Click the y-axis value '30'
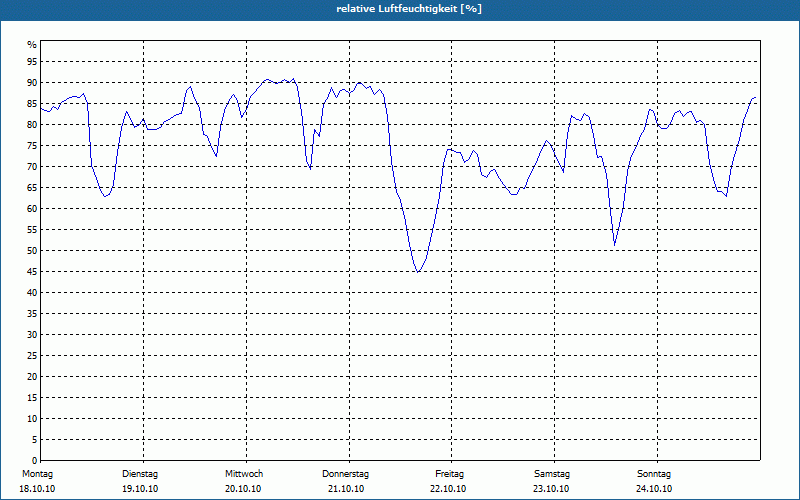The height and width of the screenshot is (500, 800). [x=32, y=335]
